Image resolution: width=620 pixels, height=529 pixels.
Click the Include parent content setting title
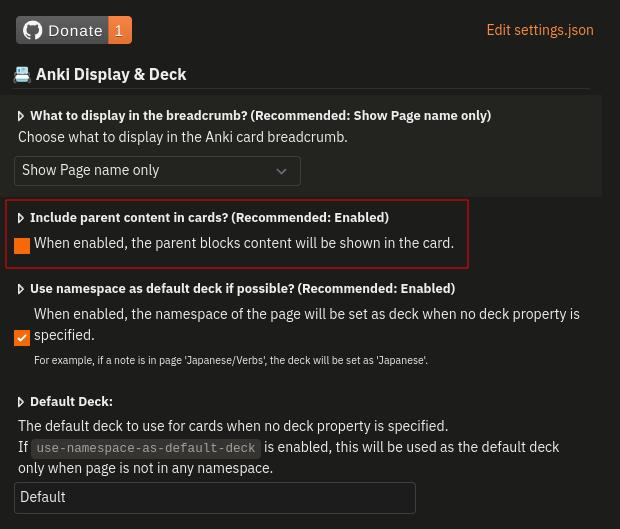[x=210, y=217]
